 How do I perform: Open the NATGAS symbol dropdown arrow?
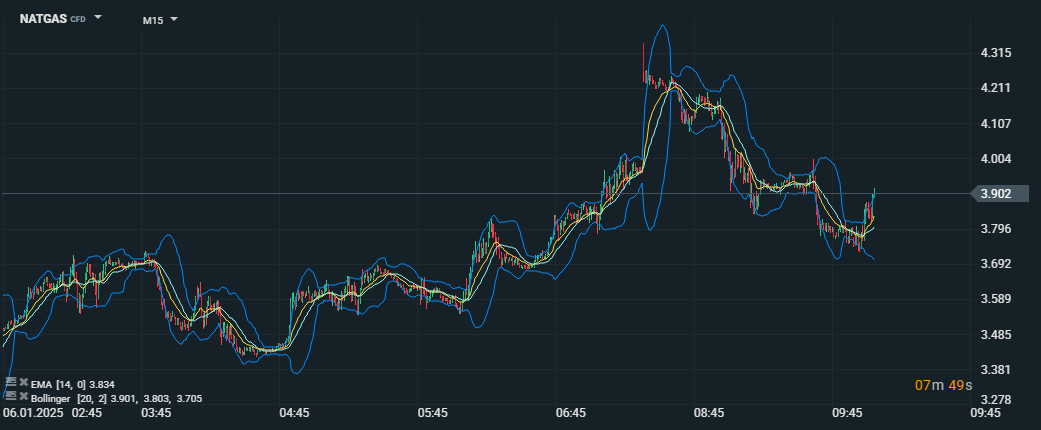[98, 18]
